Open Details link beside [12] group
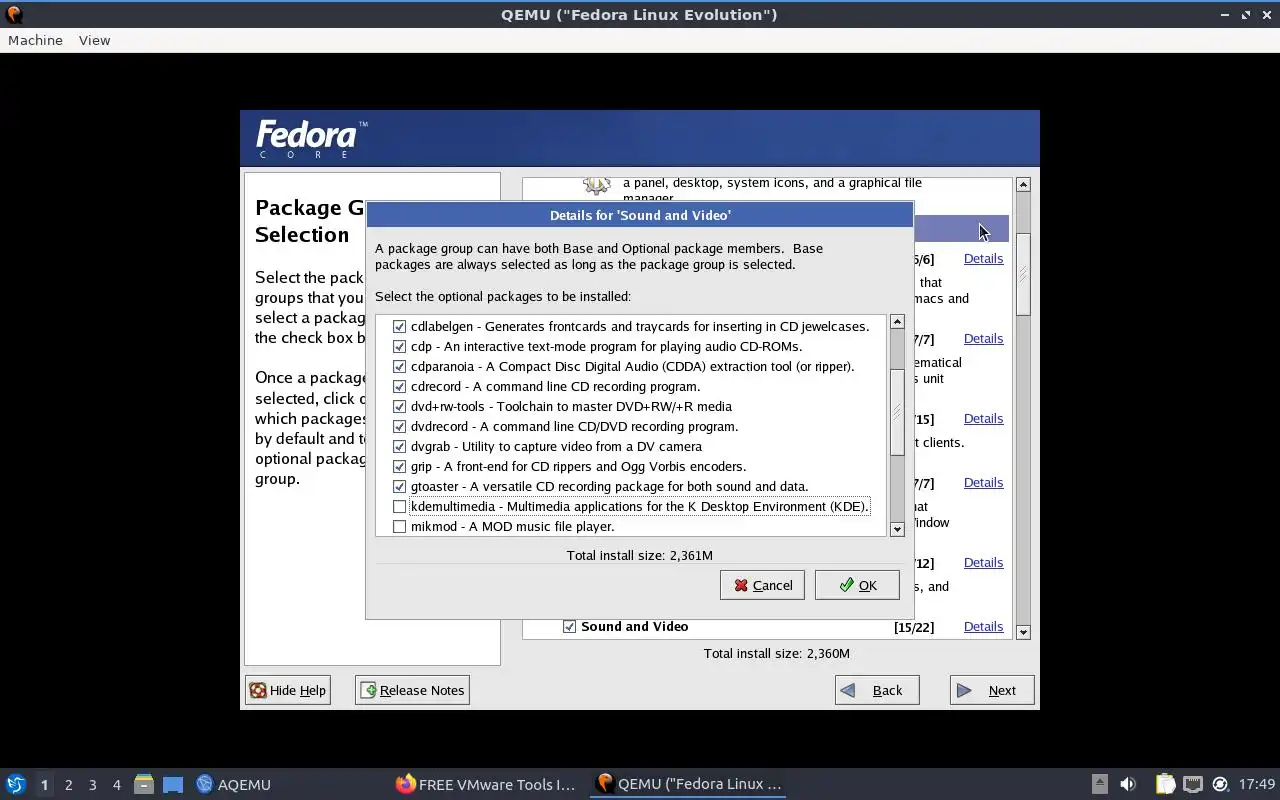The image size is (1280, 800). [x=983, y=562]
